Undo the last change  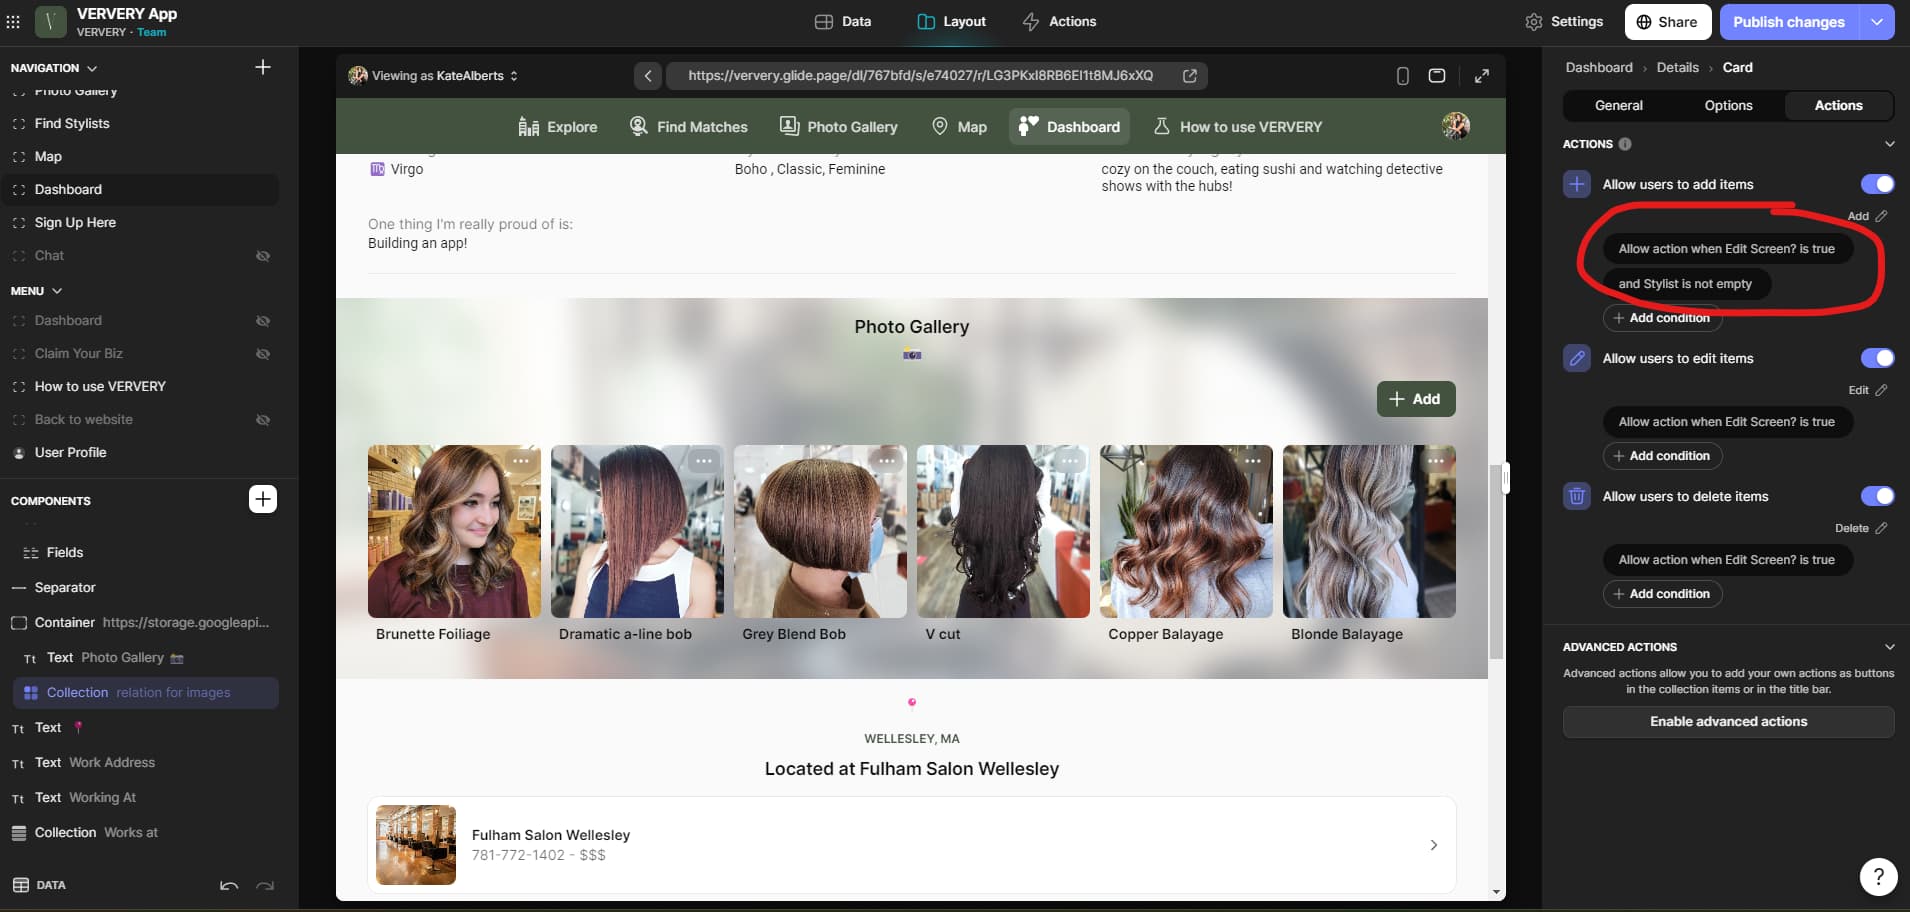coord(229,885)
